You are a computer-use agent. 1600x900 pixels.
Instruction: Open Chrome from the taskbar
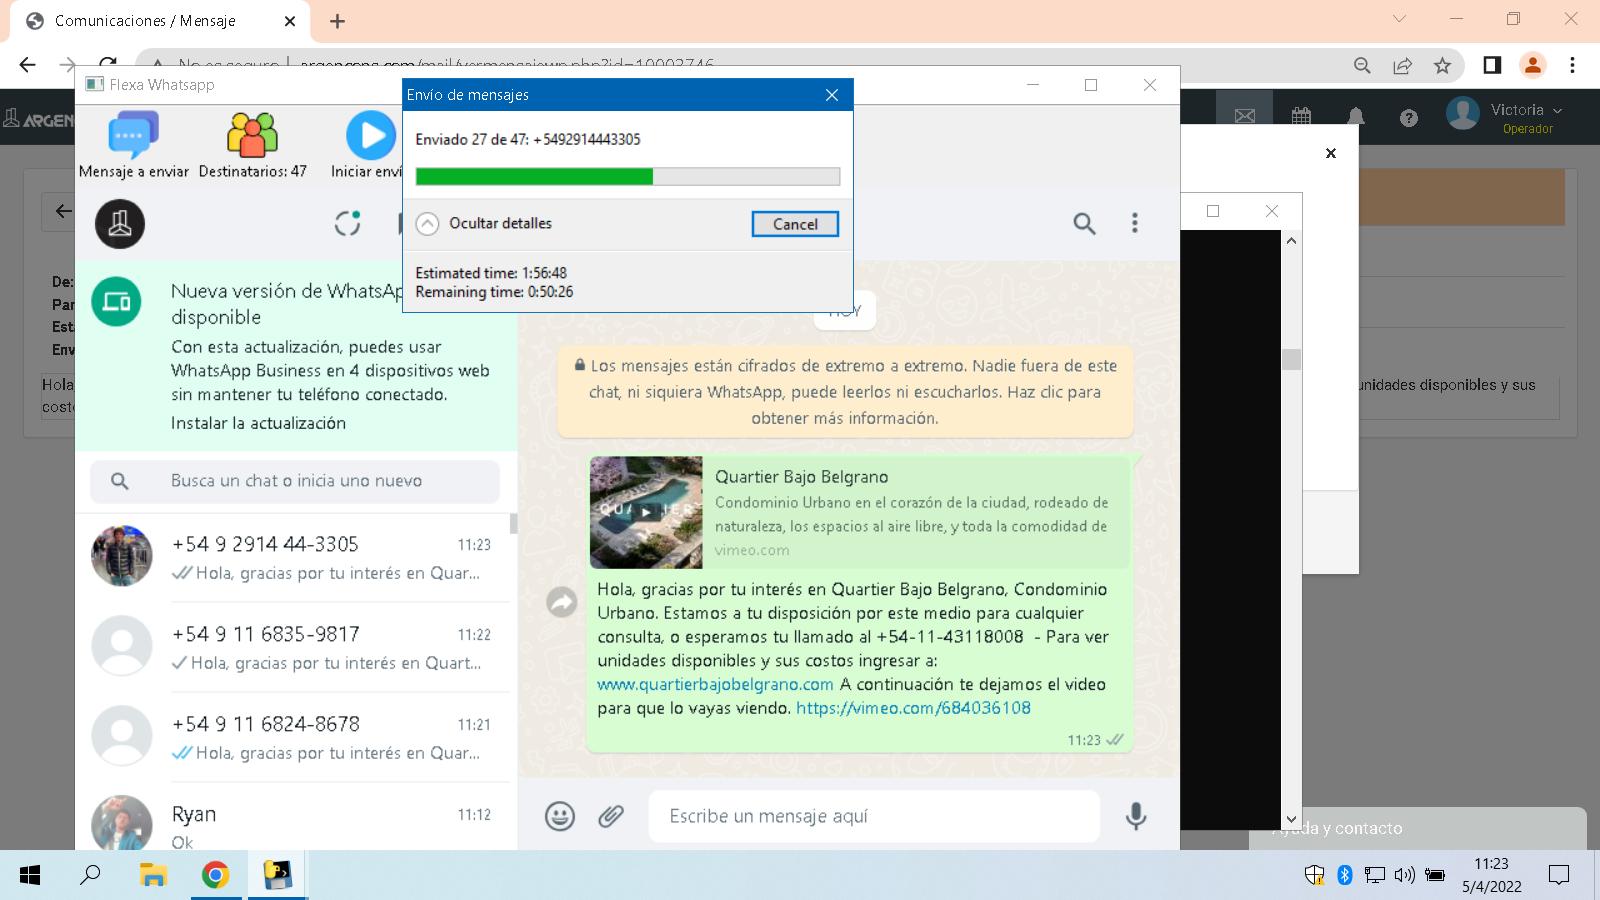215,876
